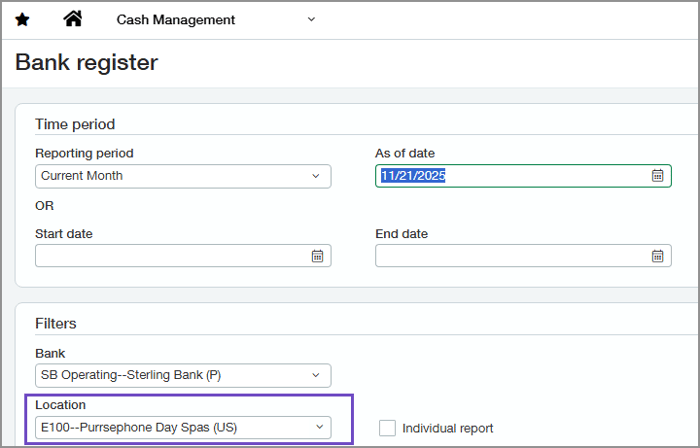Click the Filters section heading
This screenshot has height=448, width=700.
tap(56, 324)
